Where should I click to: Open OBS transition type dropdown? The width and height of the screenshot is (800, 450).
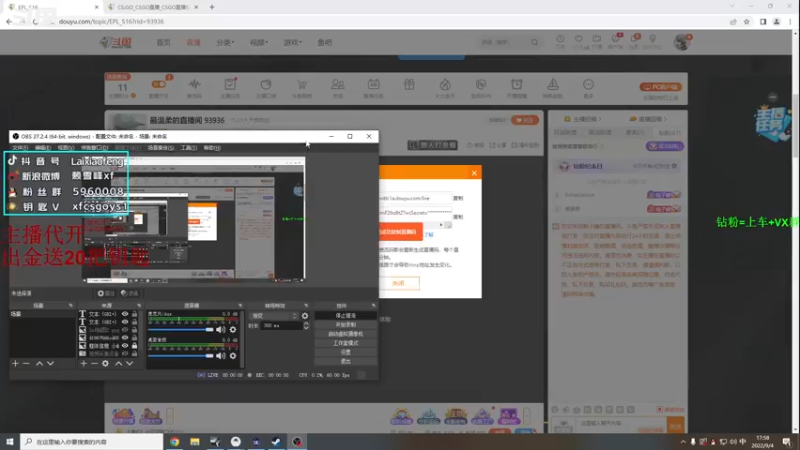(x=273, y=316)
